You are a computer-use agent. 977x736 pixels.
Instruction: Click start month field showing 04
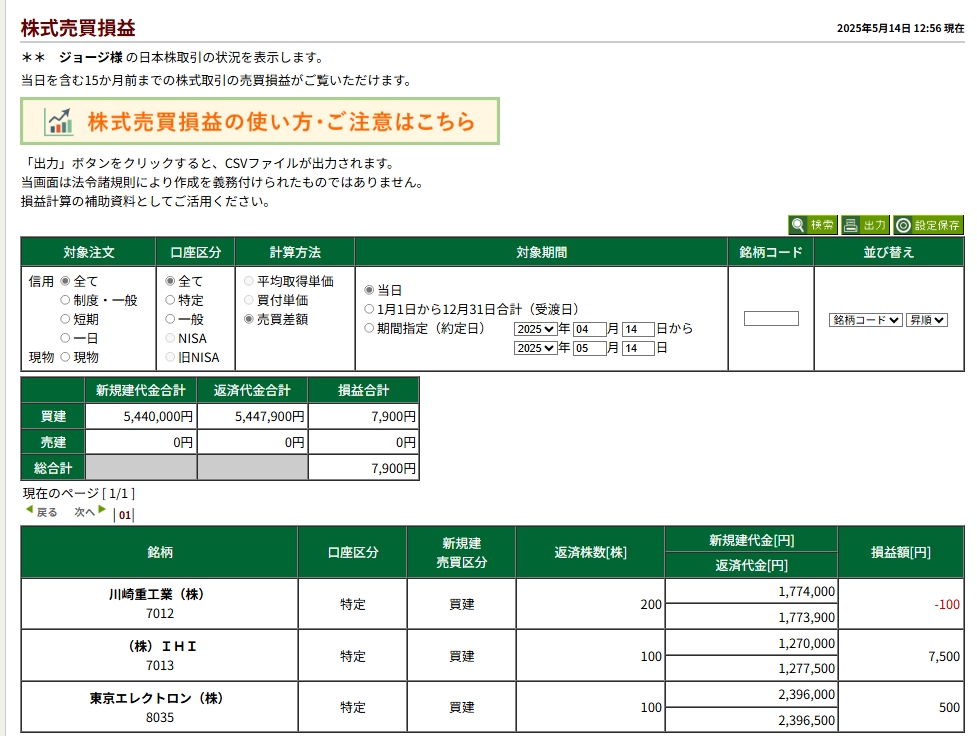(589, 329)
